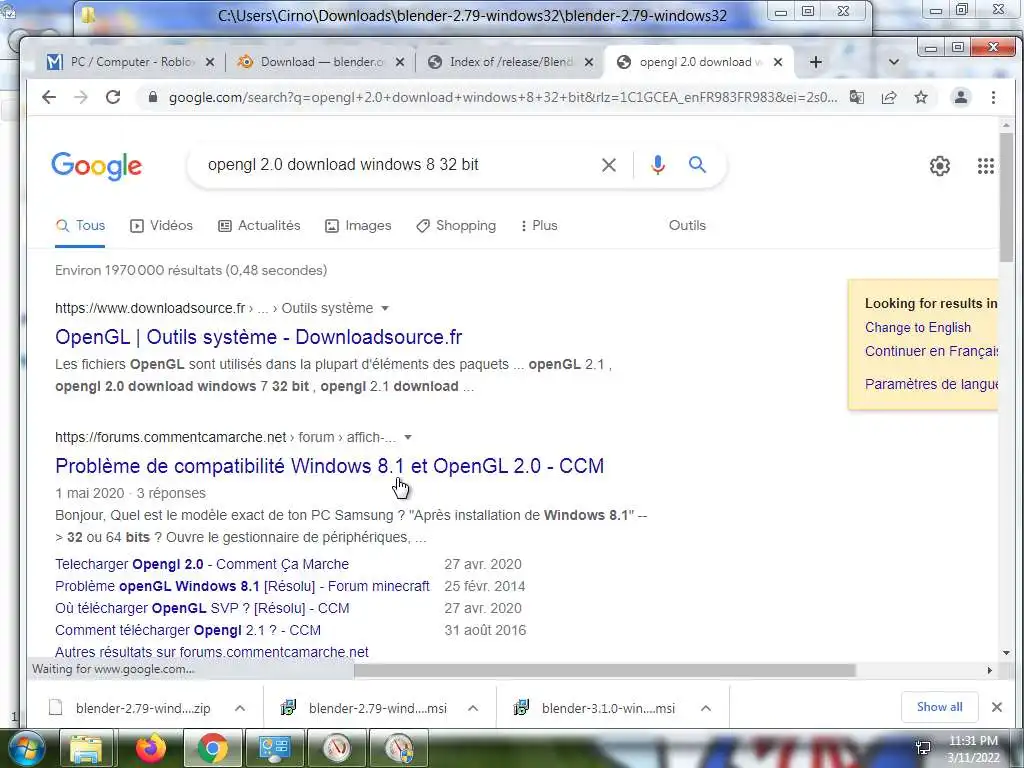Open downloaded blender-2.79 zip file
1024x768 pixels.
(131, 708)
